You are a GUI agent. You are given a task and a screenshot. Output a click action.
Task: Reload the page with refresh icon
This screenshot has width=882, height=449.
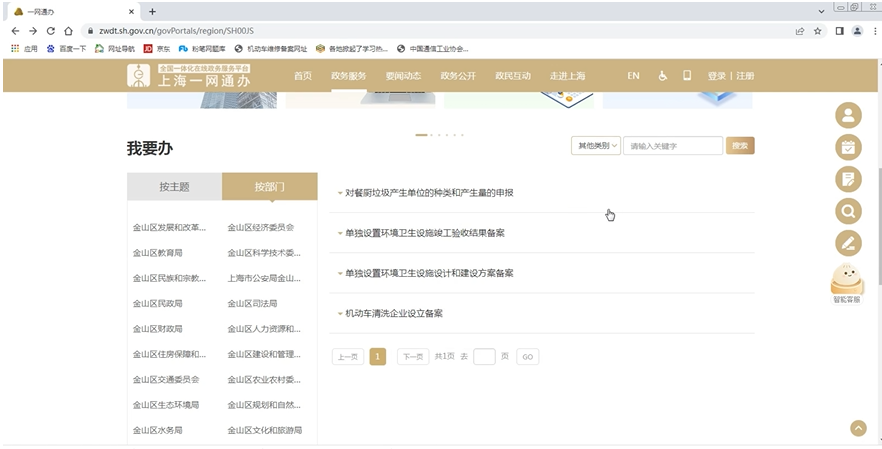pyautogui.click(x=51, y=31)
